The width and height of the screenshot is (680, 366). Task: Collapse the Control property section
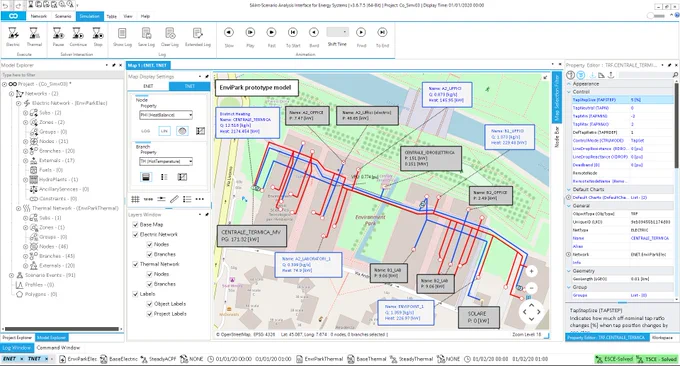point(569,92)
